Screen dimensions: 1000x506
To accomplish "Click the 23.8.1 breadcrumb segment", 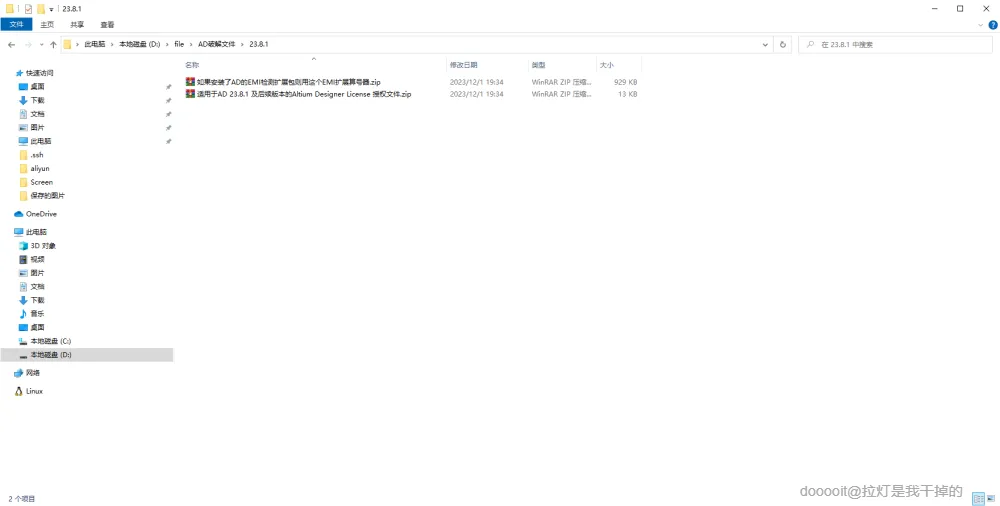I will [x=258, y=44].
